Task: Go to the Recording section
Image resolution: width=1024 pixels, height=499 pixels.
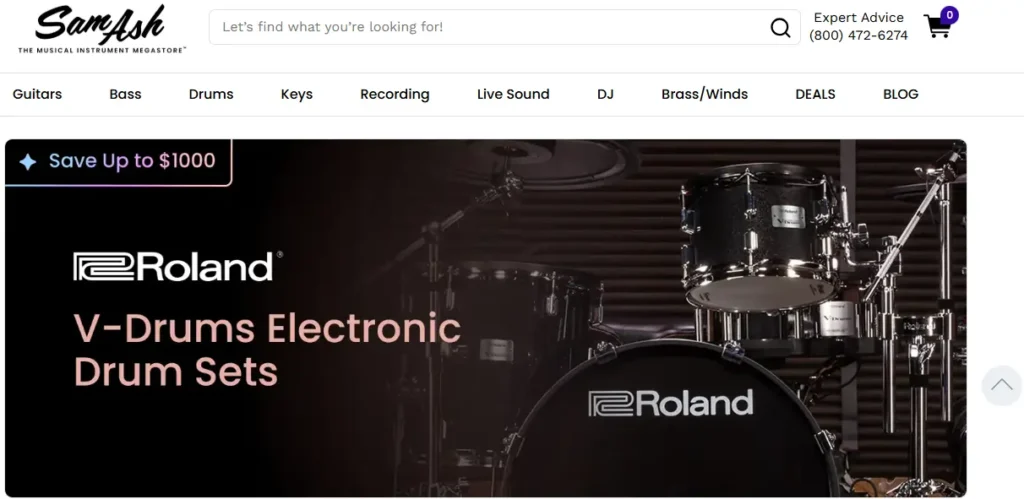Action: [x=394, y=94]
